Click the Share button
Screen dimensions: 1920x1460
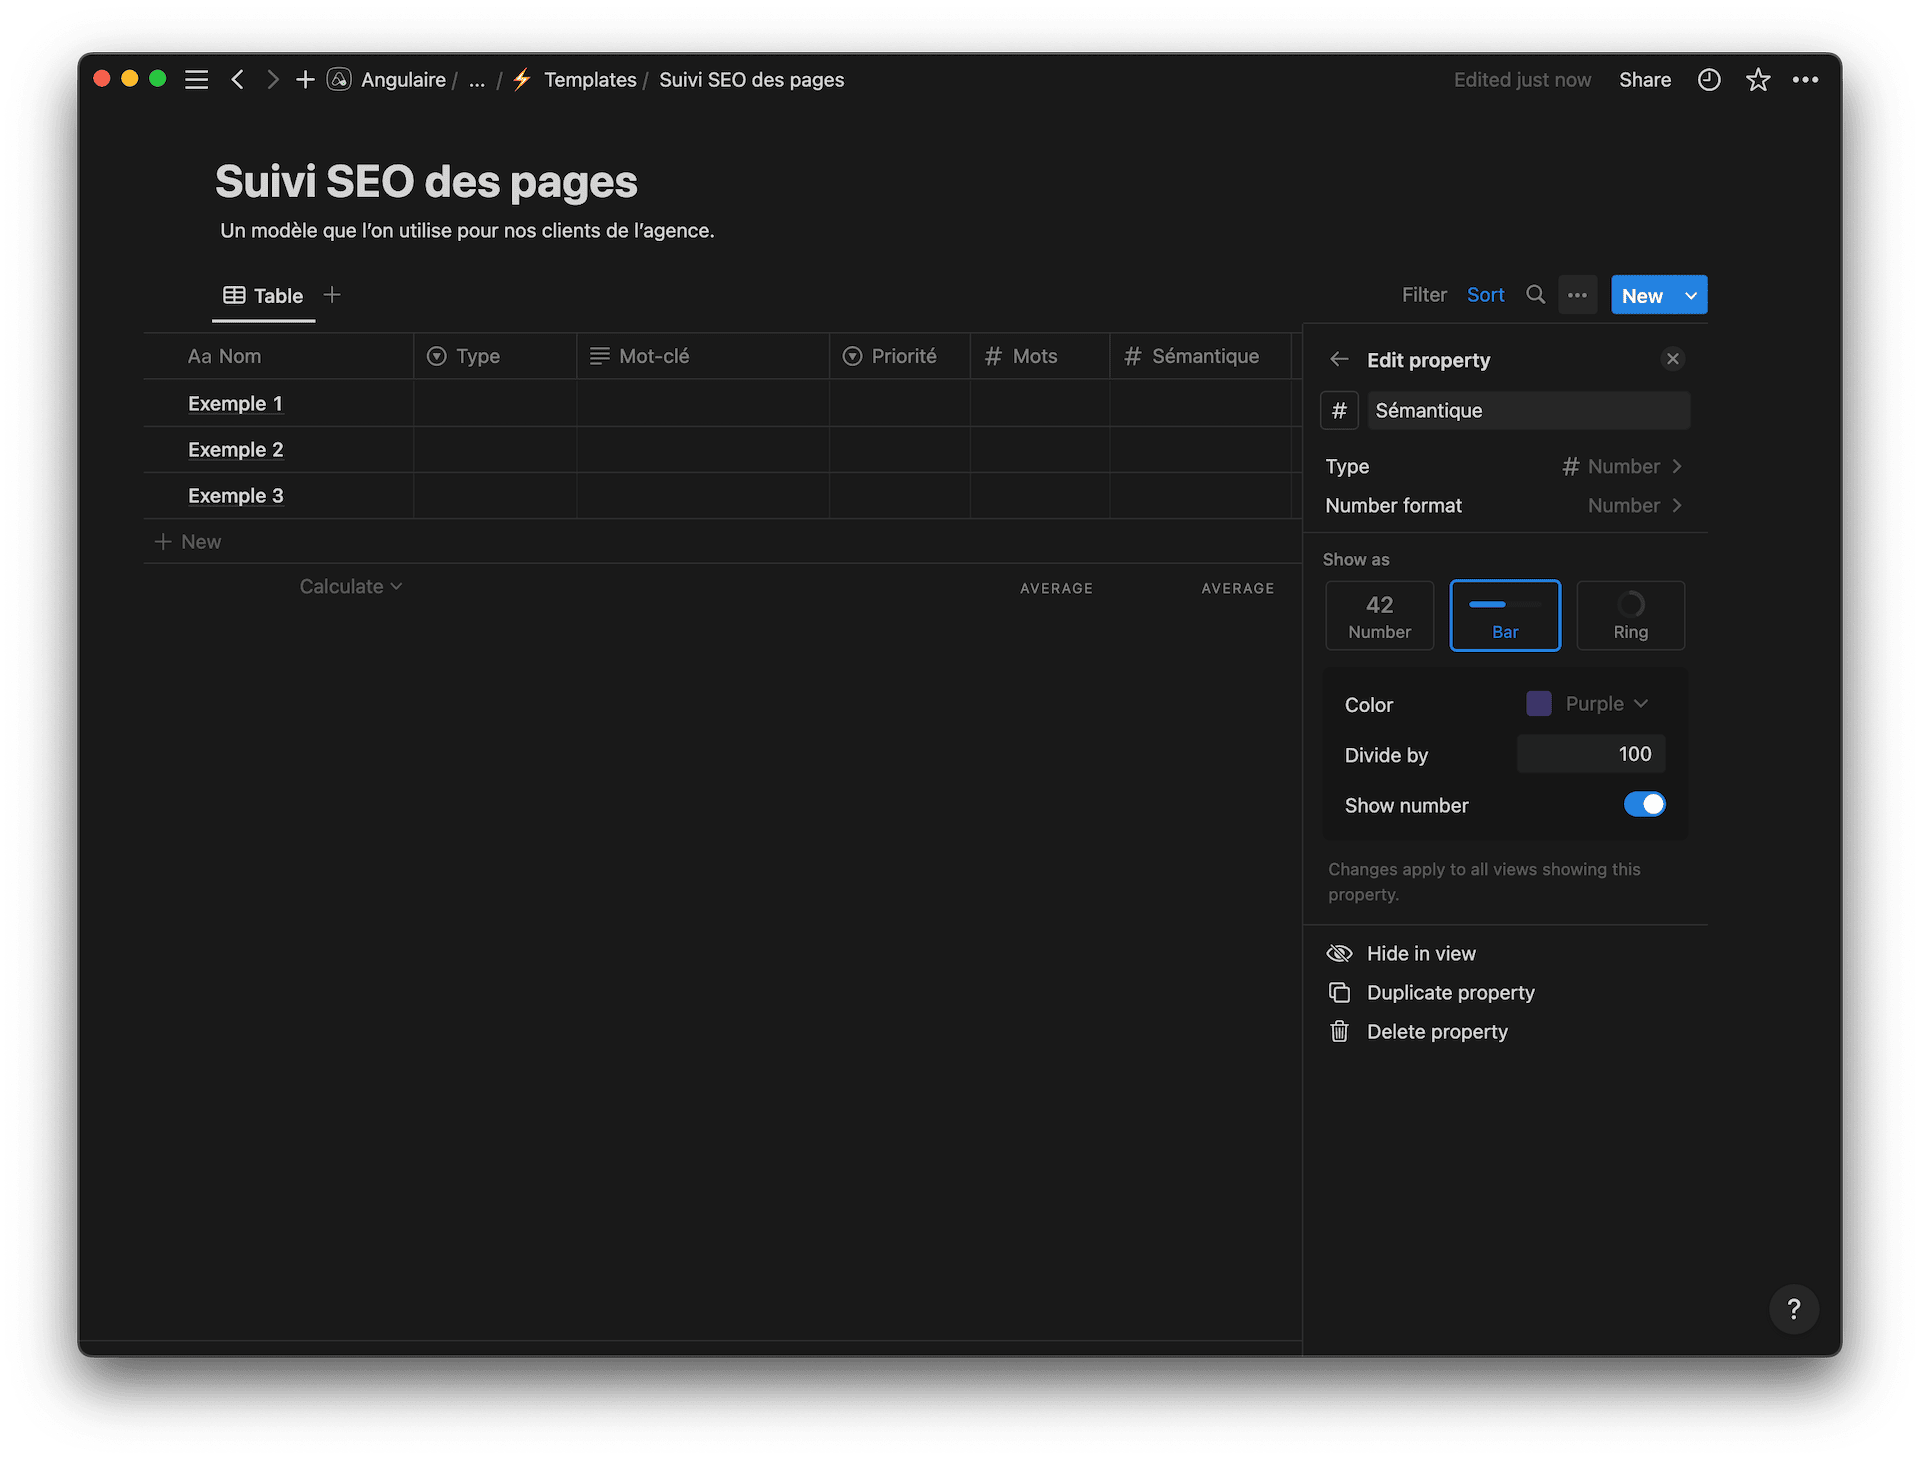pyautogui.click(x=1644, y=80)
